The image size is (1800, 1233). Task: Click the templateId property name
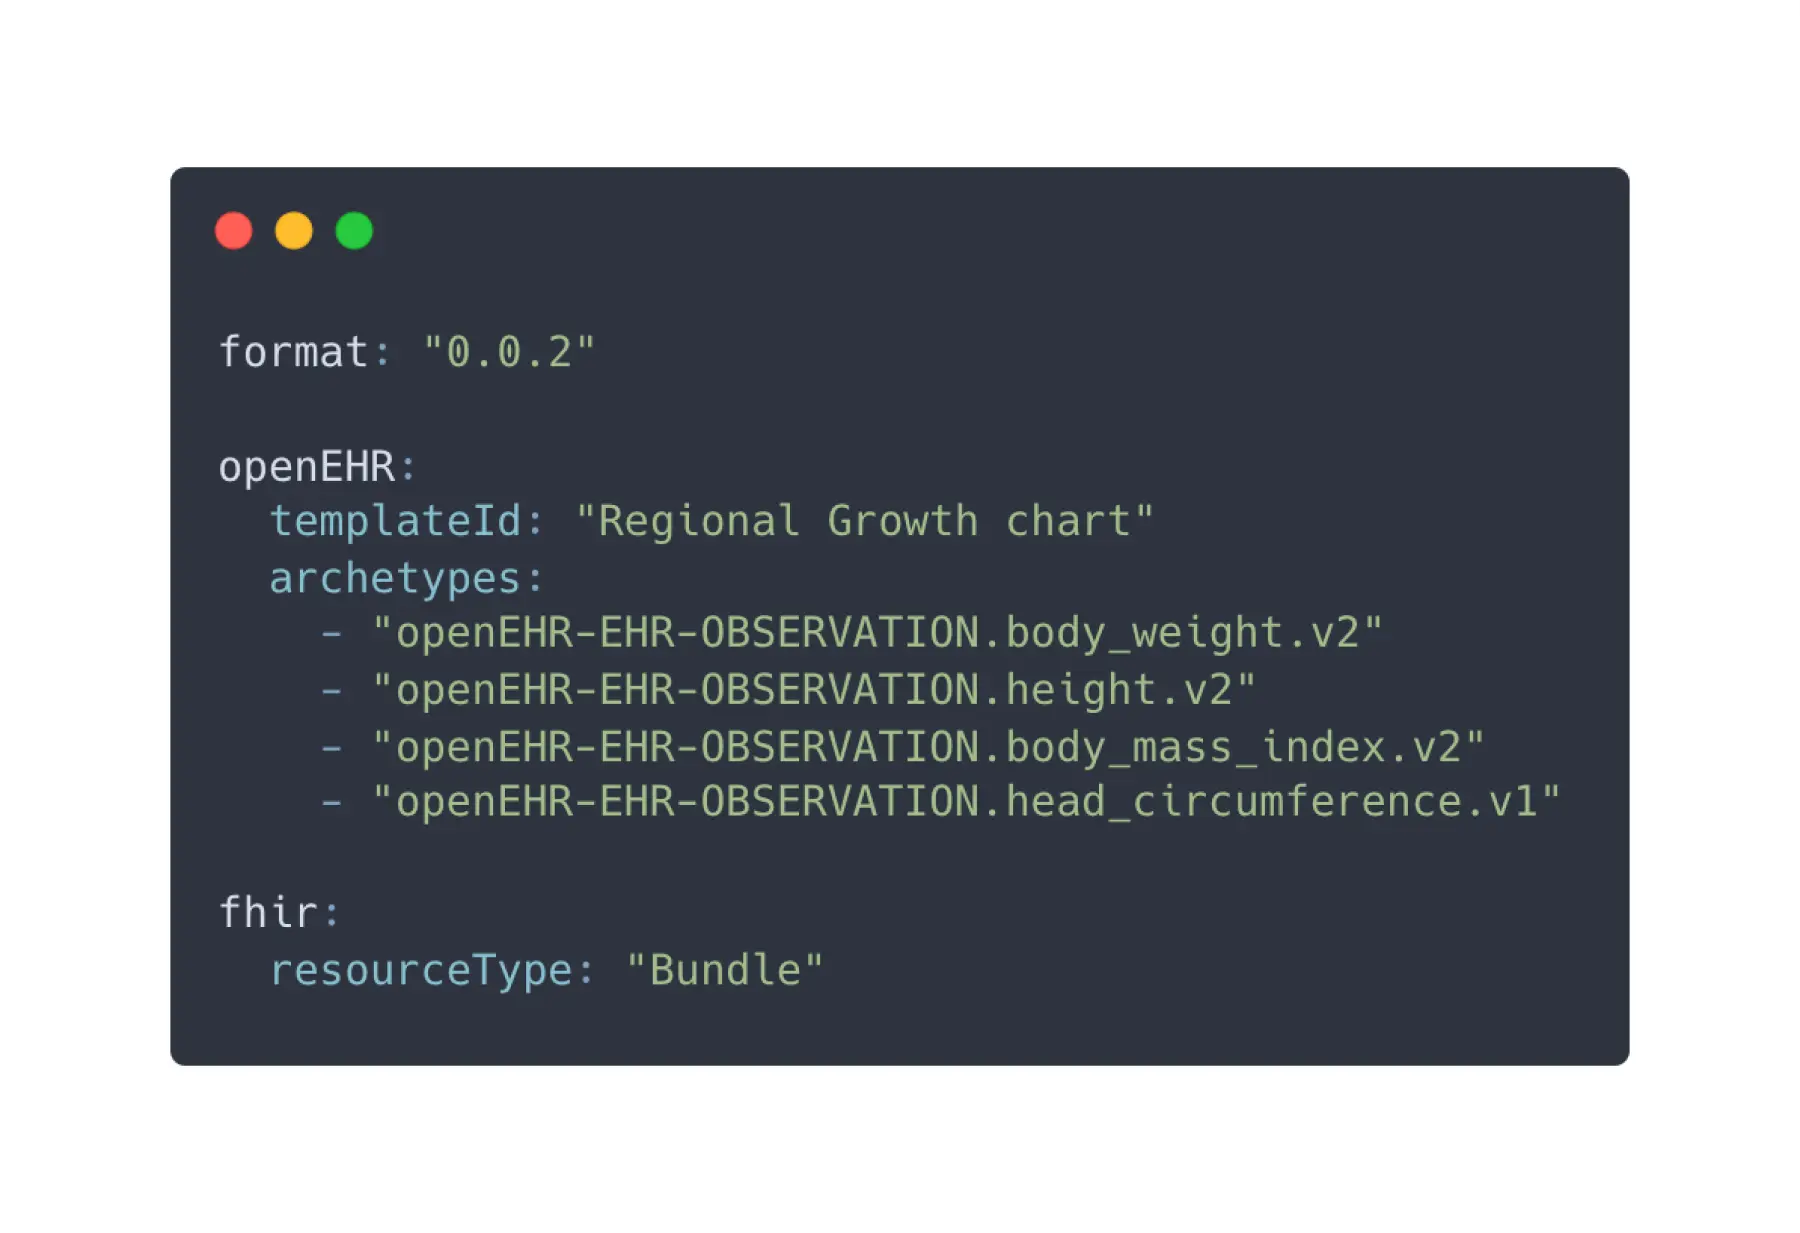pos(396,521)
